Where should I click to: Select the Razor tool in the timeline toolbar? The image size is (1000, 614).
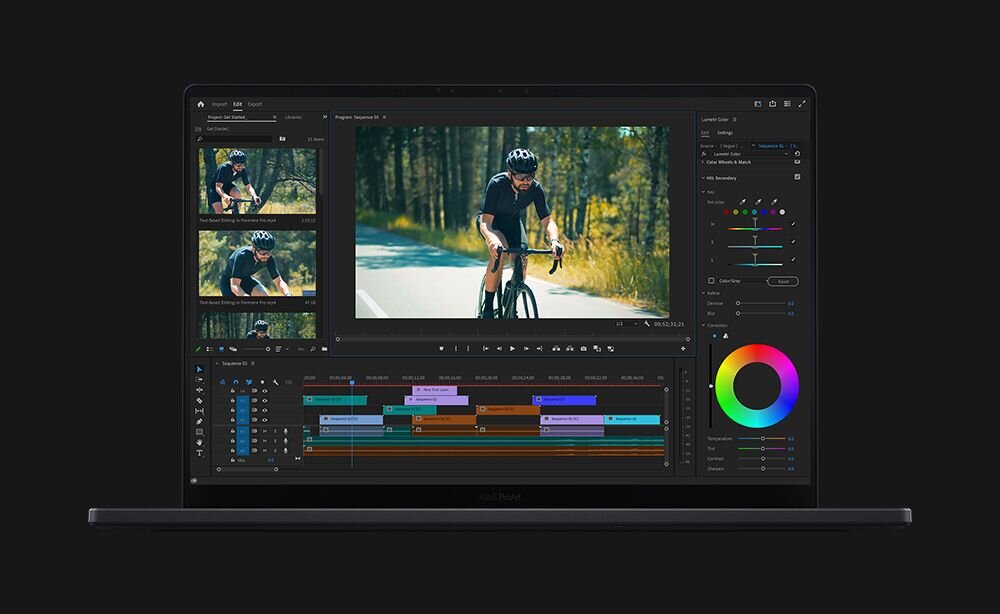click(x=198, y=400)
